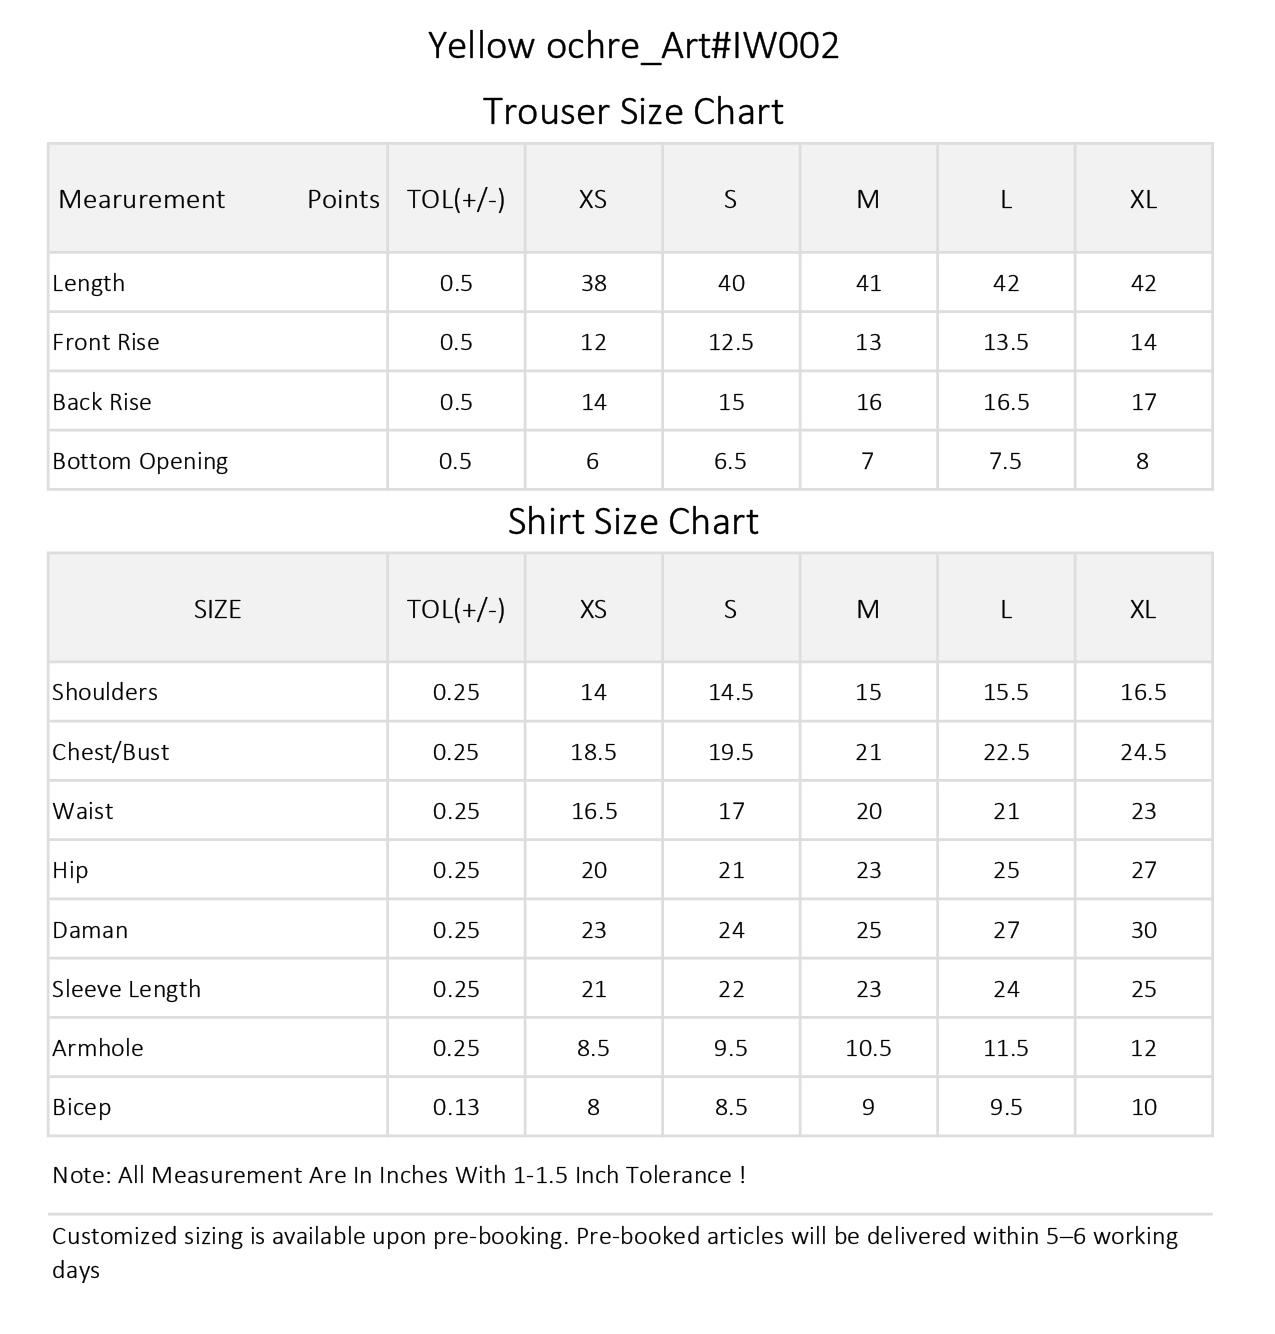Click the Shoulders row label

[x=105, y=692]
